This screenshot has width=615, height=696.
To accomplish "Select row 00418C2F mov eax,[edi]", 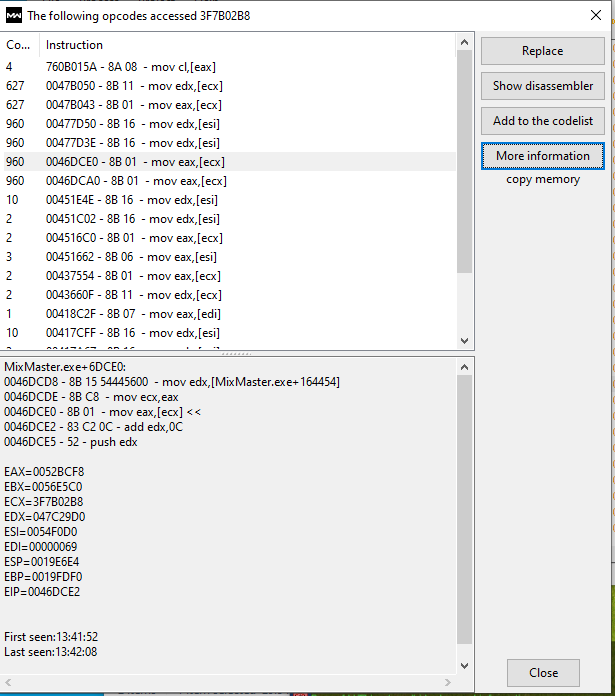I will pos(229,314).
